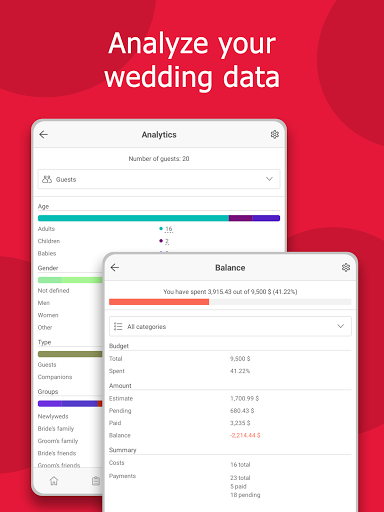Screen dimensions: 384x512
Task: Open the All categories selector
Action: click(x=230, y=326)
